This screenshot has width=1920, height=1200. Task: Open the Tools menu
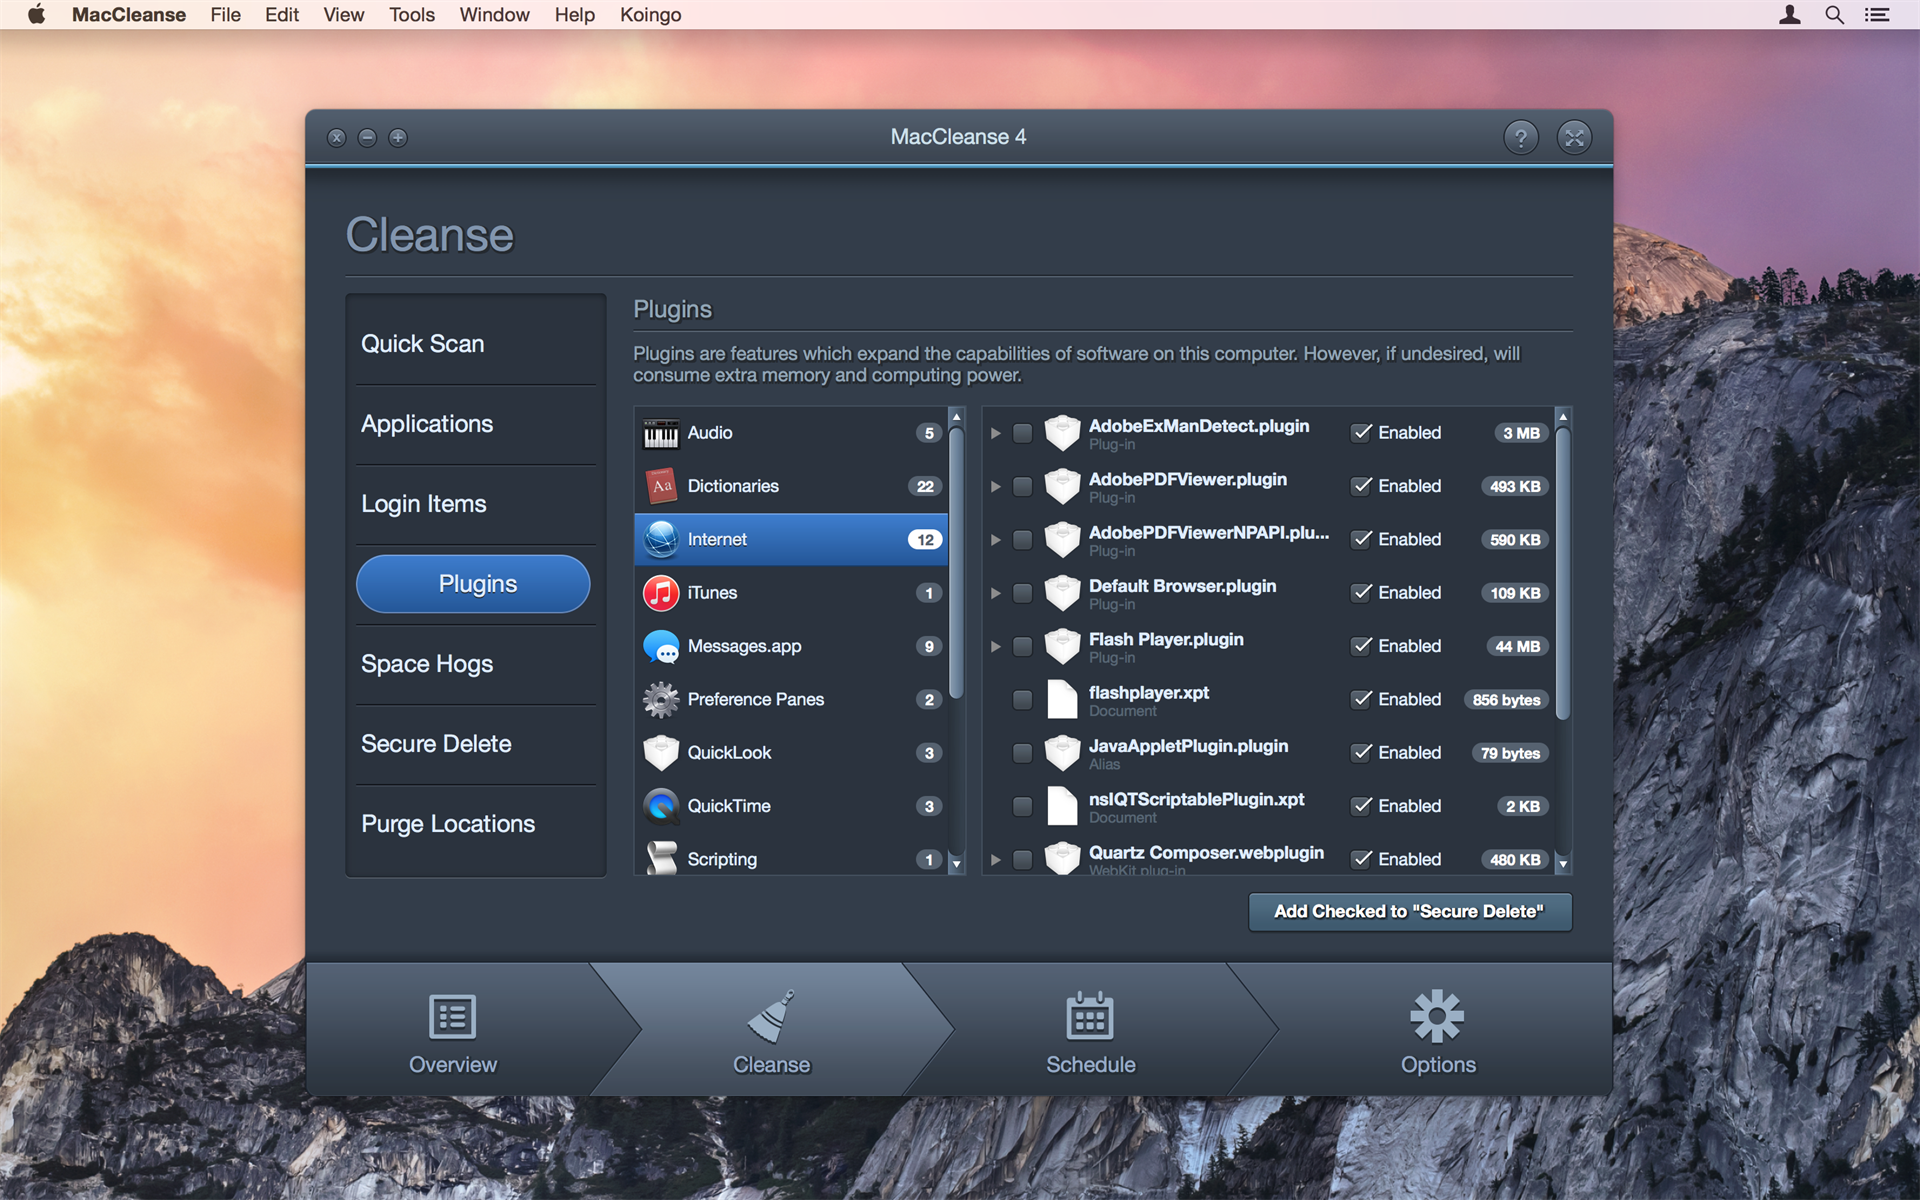point(412,15)
